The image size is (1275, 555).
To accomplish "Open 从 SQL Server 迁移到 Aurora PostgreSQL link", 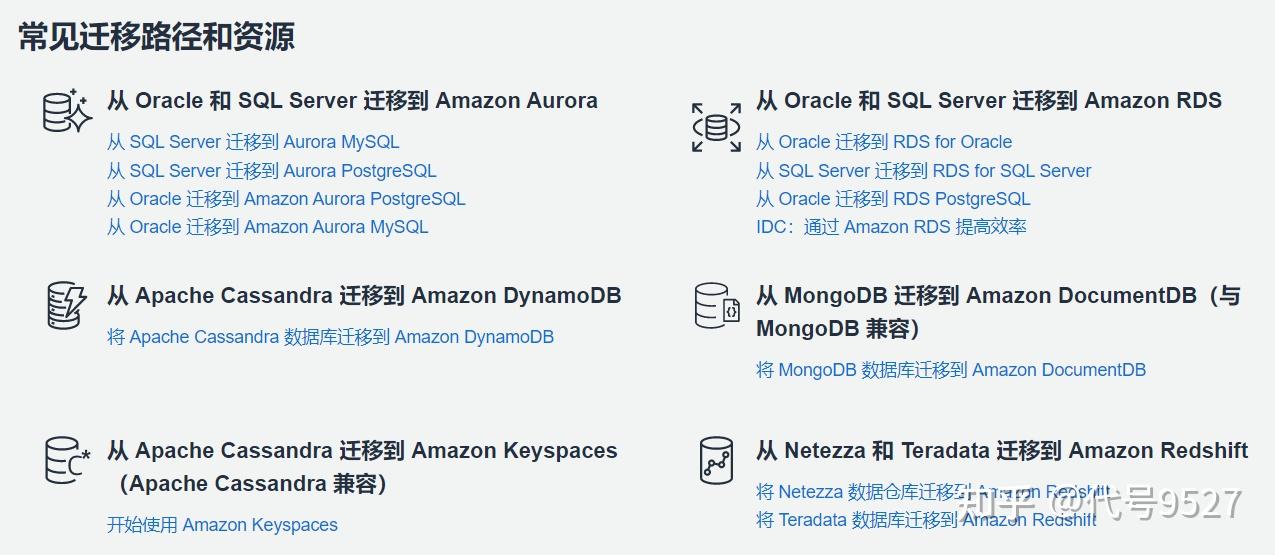I will point(272,171).
